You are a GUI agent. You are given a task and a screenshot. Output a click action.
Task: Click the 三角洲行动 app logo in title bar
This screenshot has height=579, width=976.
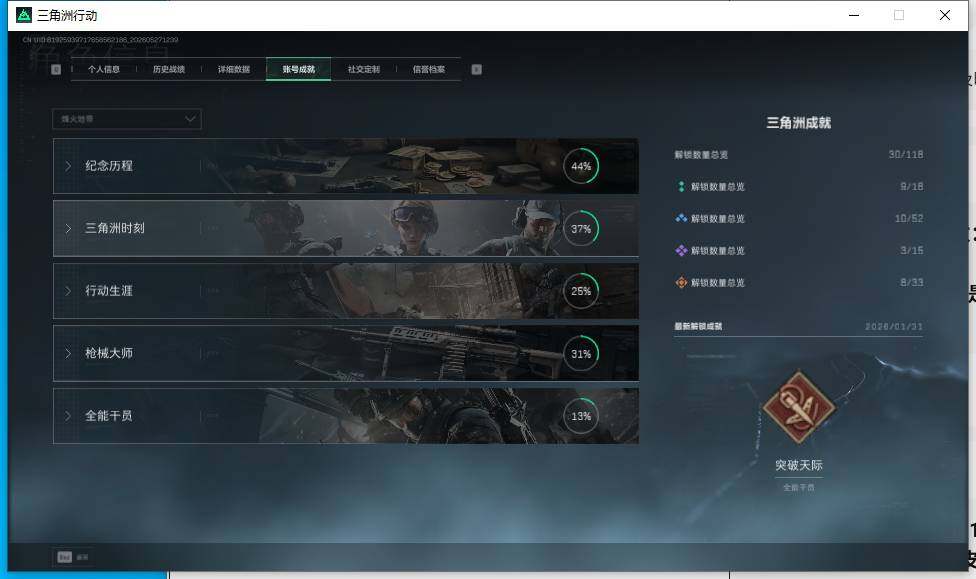(x=24, y=15)
